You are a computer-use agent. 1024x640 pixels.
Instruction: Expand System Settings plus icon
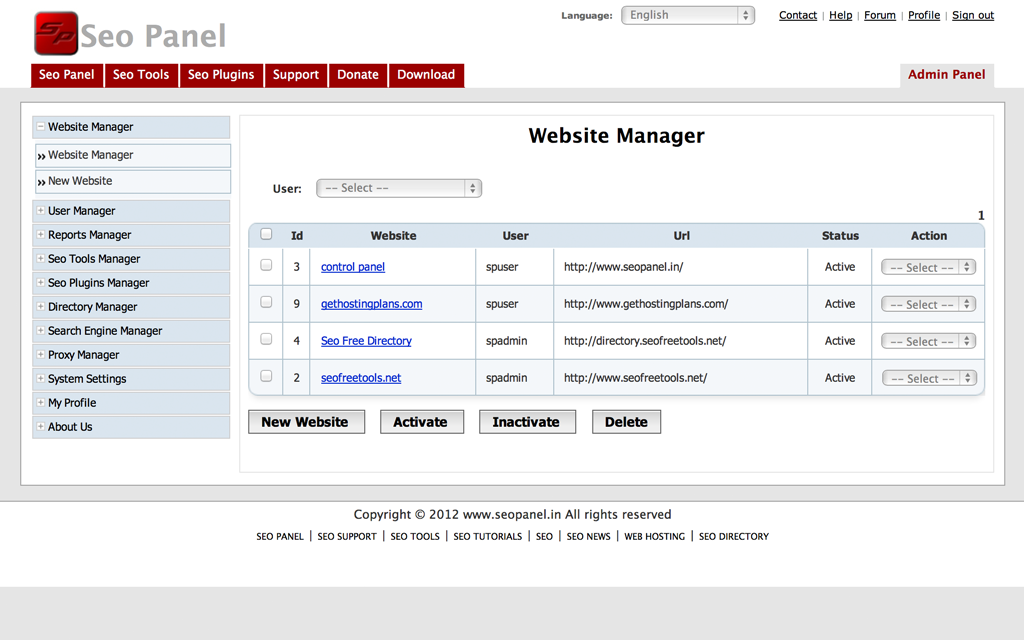(40, 378)
